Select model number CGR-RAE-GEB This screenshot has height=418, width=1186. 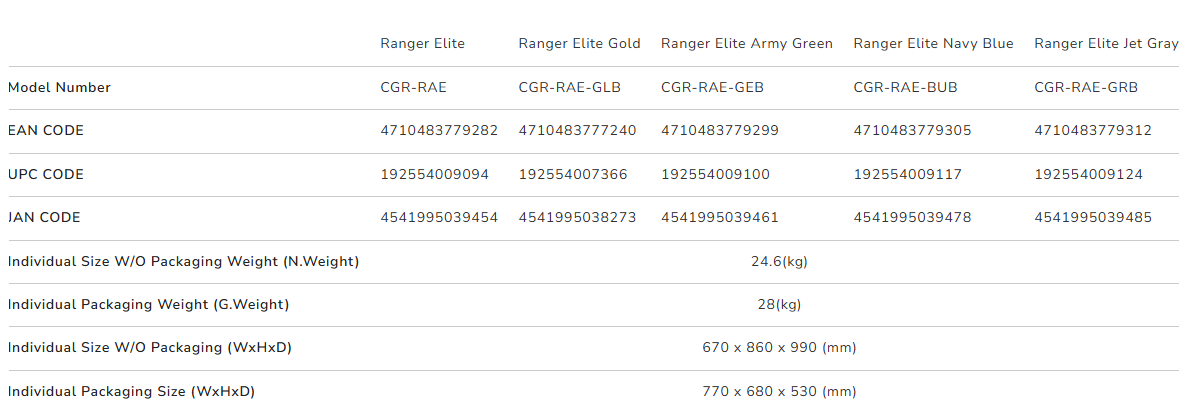[712, 88]
